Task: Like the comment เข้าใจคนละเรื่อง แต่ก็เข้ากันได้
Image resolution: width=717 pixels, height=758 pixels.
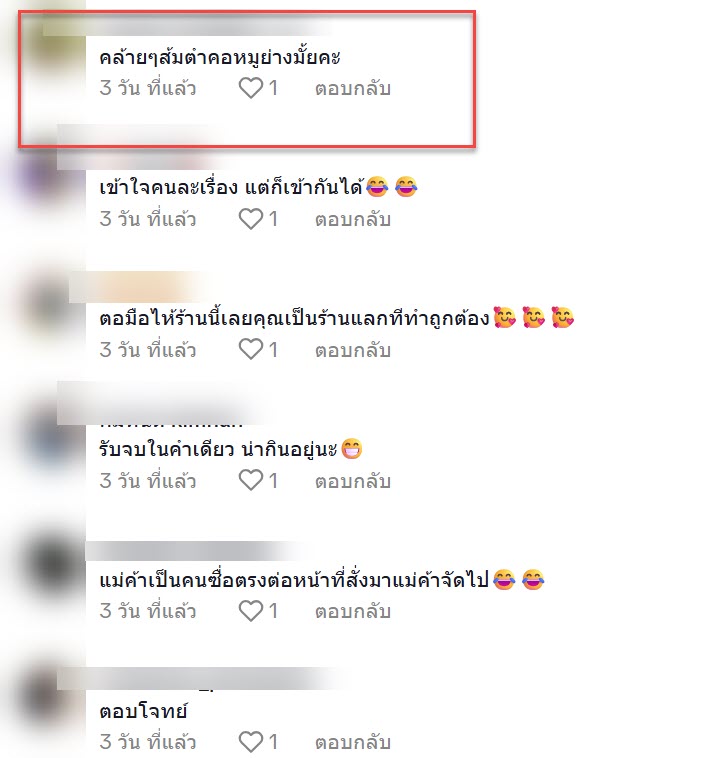Action: click(251, 219)
